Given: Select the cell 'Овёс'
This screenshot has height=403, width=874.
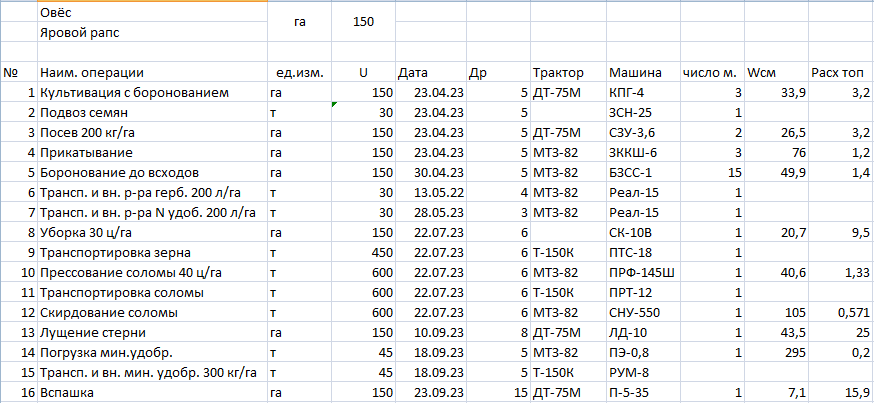Looking at the screenshot, I should (x=153, y=12).
